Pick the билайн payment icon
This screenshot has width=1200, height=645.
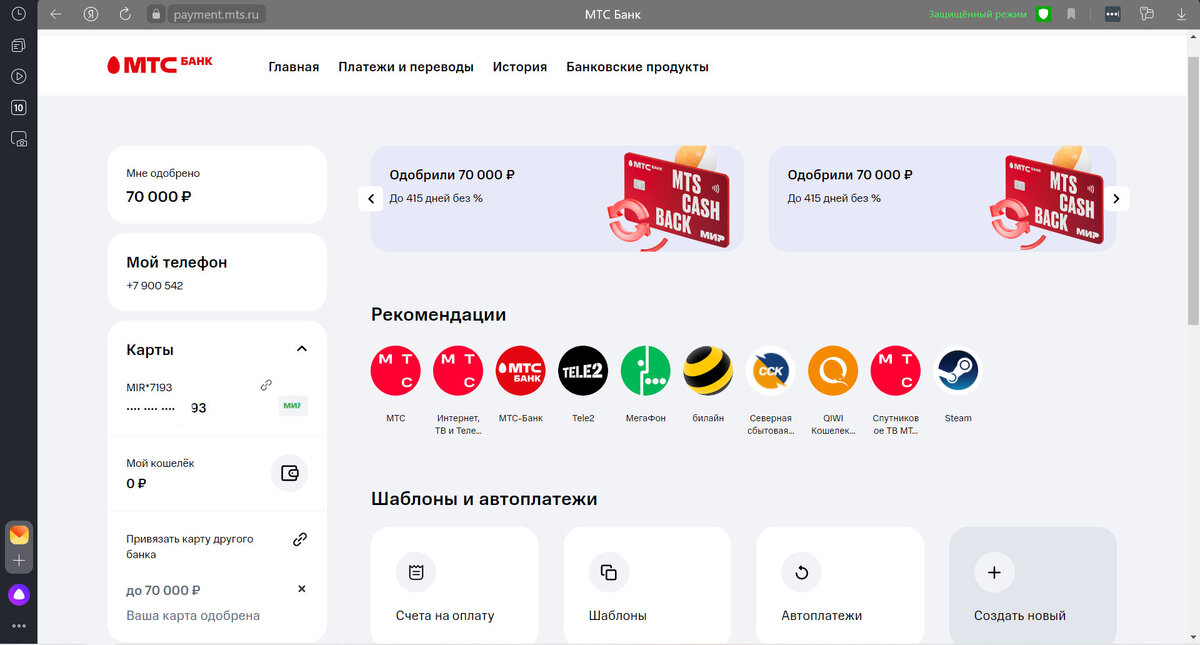[708, 371]
